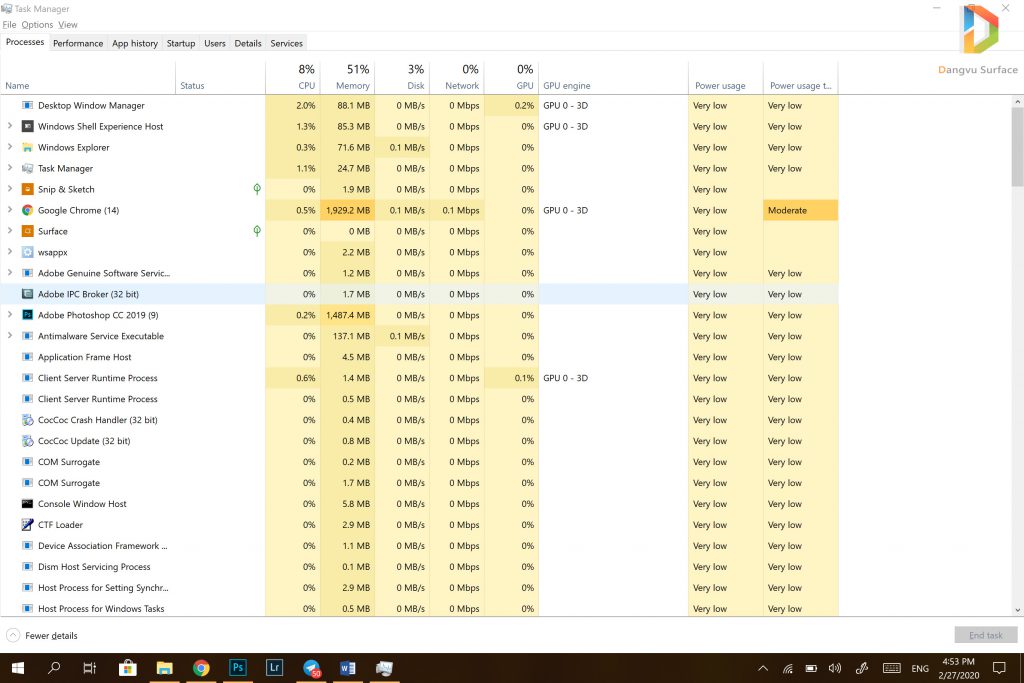Click the Windows Explorer process icon
Viewport: 1024px width, 683px height.
[28, 147]
